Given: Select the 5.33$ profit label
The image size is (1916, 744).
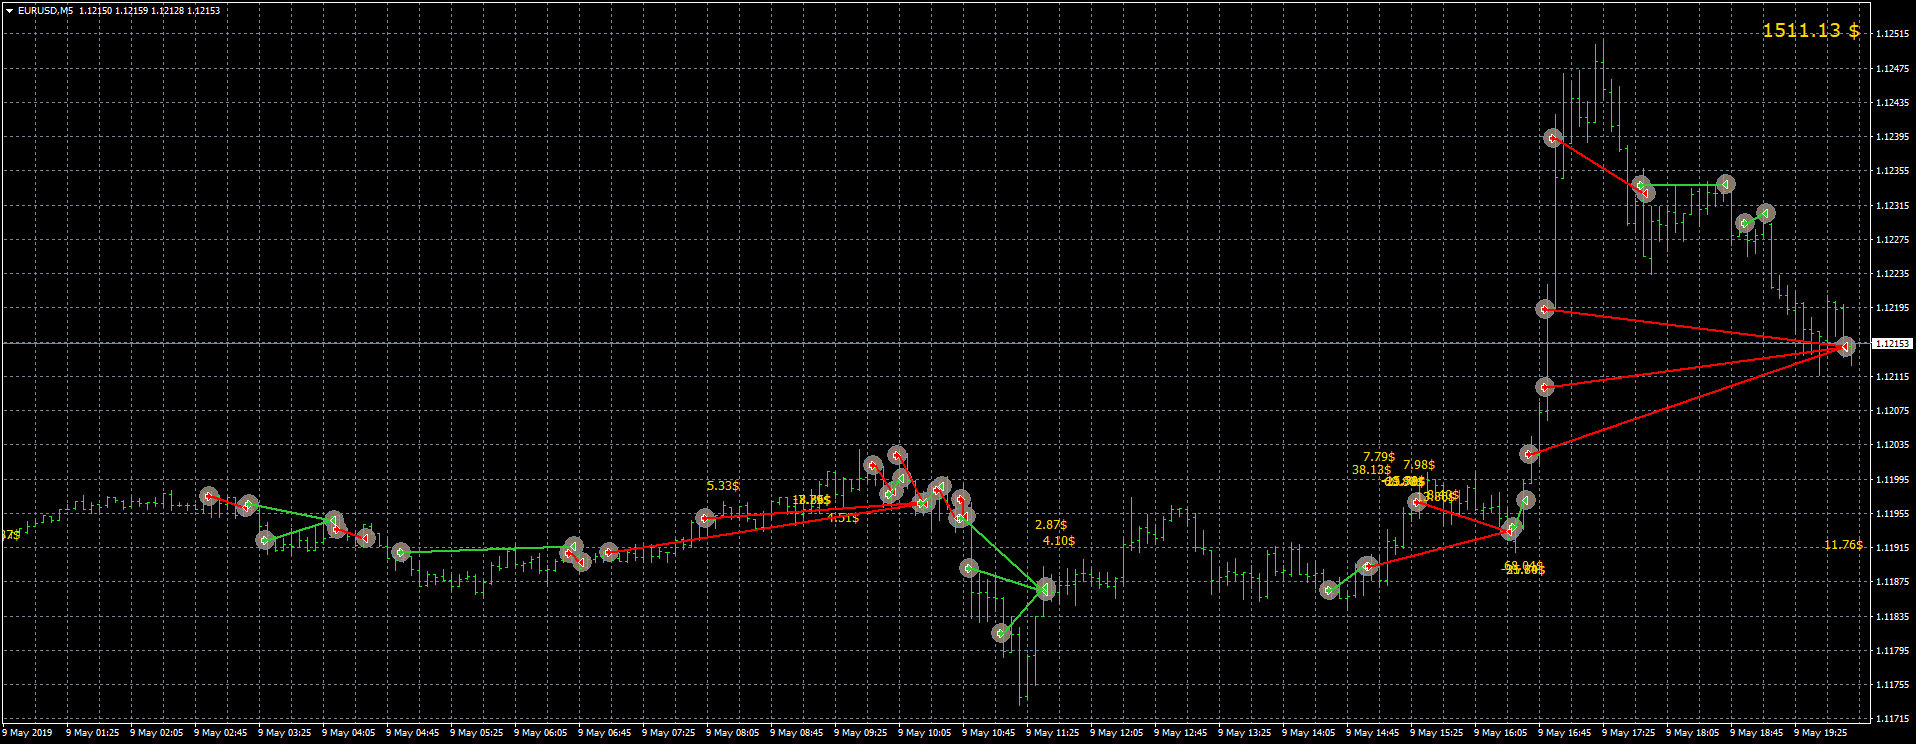Looking at the screenshot, I should pos(723,486).
